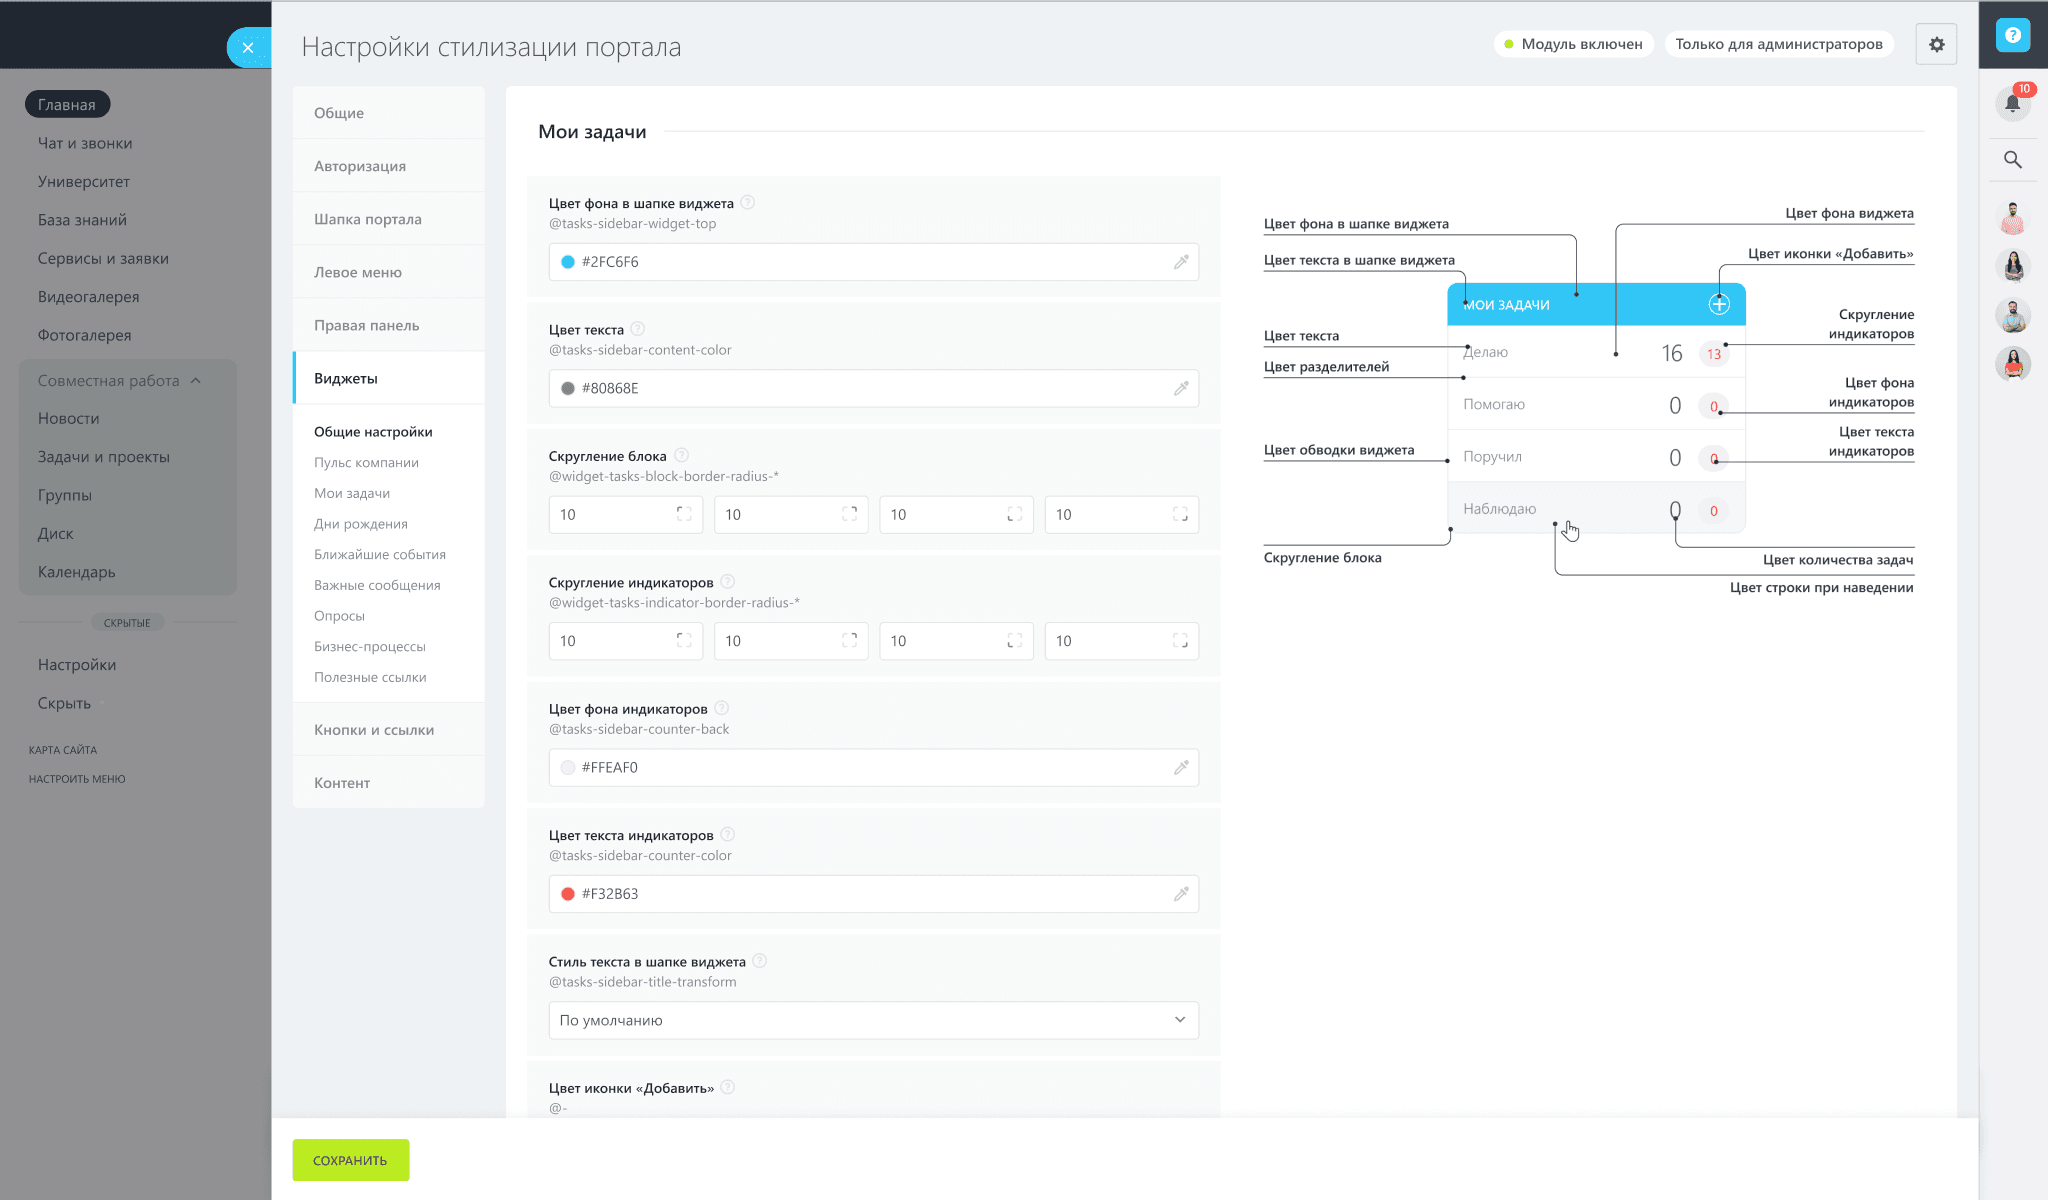Select Дни рождения widget submenu item
This screenshot has height=1200, width=2048.
[361, 524]
